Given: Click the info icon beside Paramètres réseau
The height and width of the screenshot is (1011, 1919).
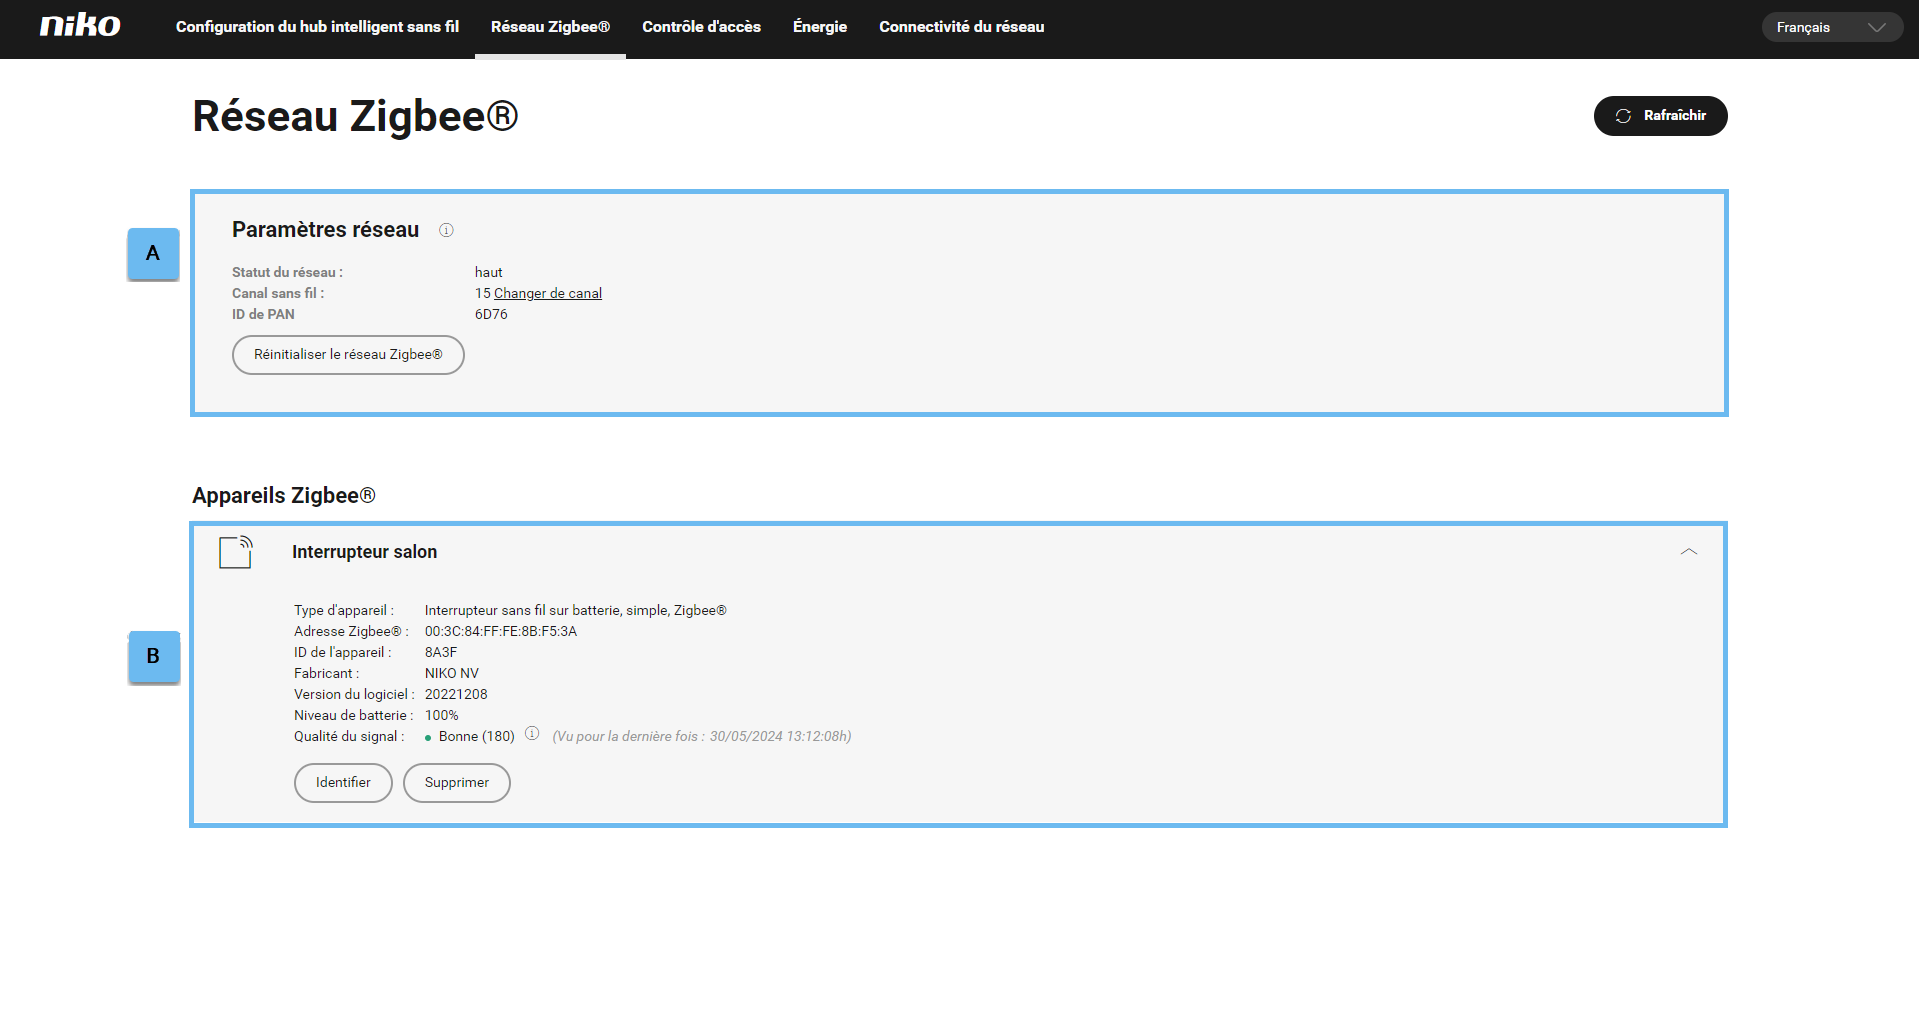Looking at the screenshot, I should tap(446, 230).
